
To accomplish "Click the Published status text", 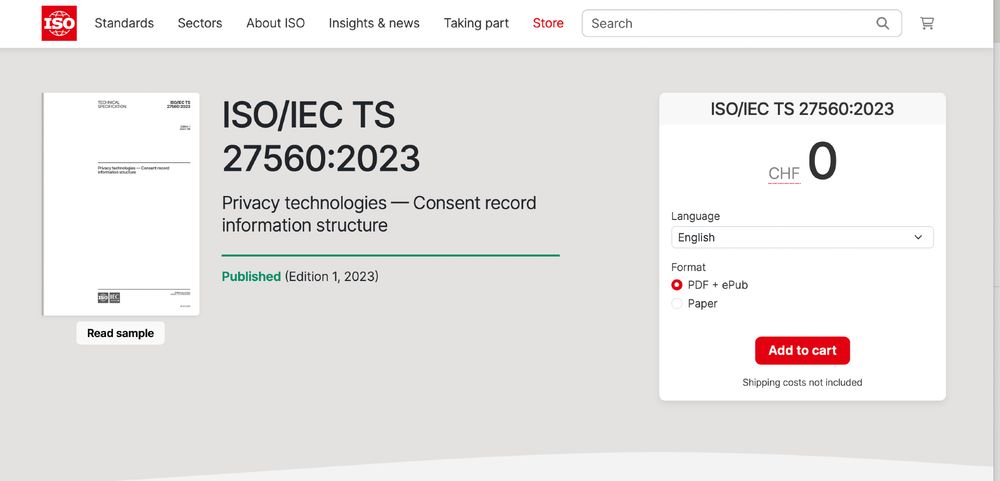I will pyautogui.click(x=251, y=276).
